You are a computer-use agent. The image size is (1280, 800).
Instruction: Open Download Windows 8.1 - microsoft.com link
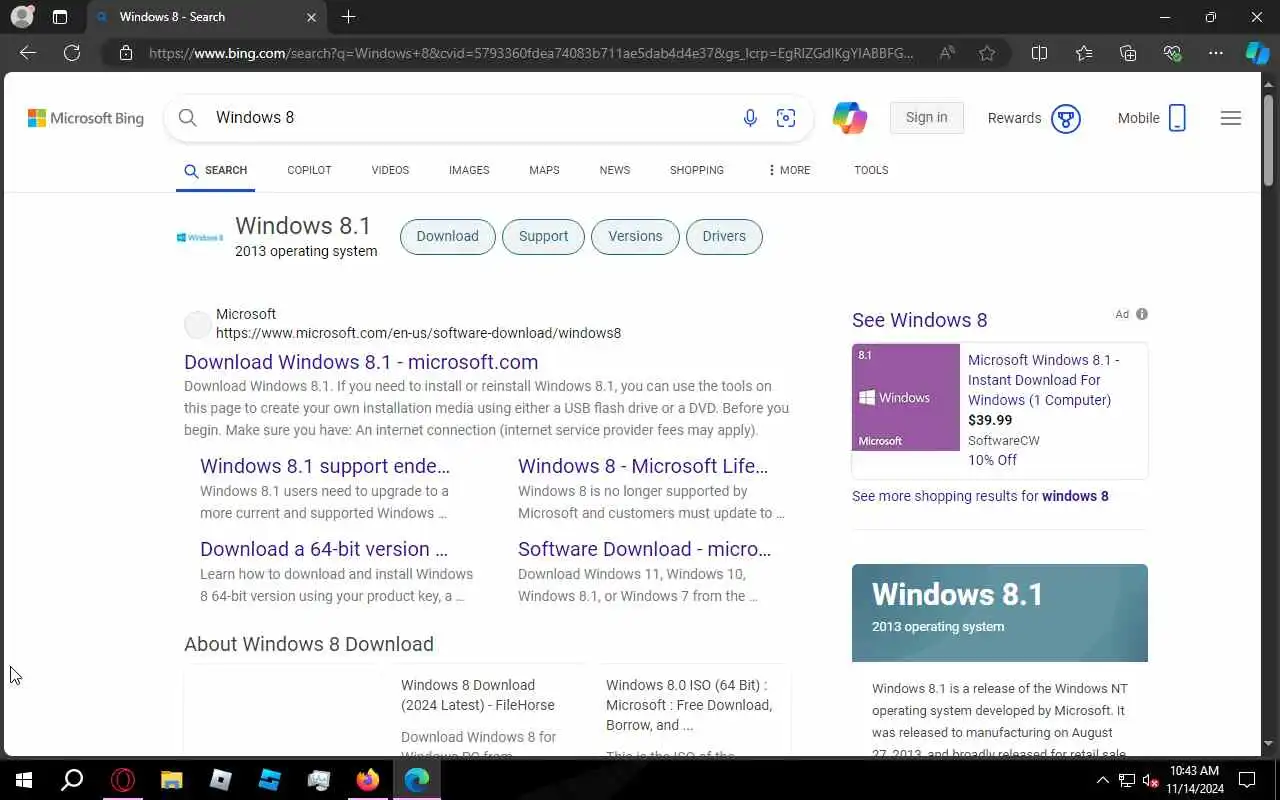pos(361,362)
